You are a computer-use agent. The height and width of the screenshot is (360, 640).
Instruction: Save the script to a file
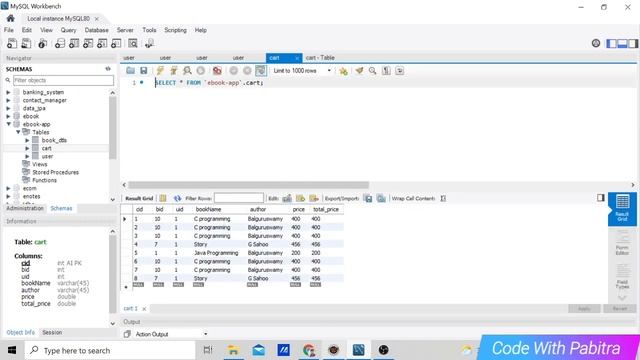pos(144,71)
